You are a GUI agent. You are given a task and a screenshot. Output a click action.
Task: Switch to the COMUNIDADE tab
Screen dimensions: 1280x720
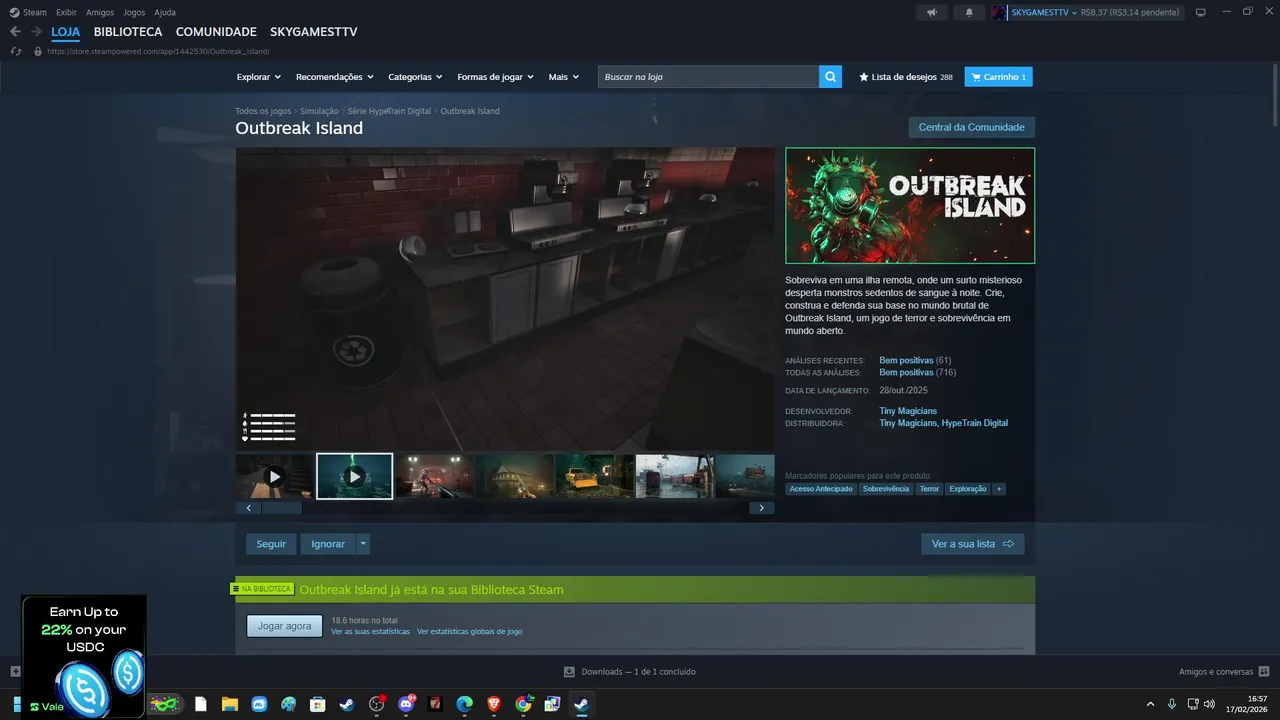tap(216, 32)
